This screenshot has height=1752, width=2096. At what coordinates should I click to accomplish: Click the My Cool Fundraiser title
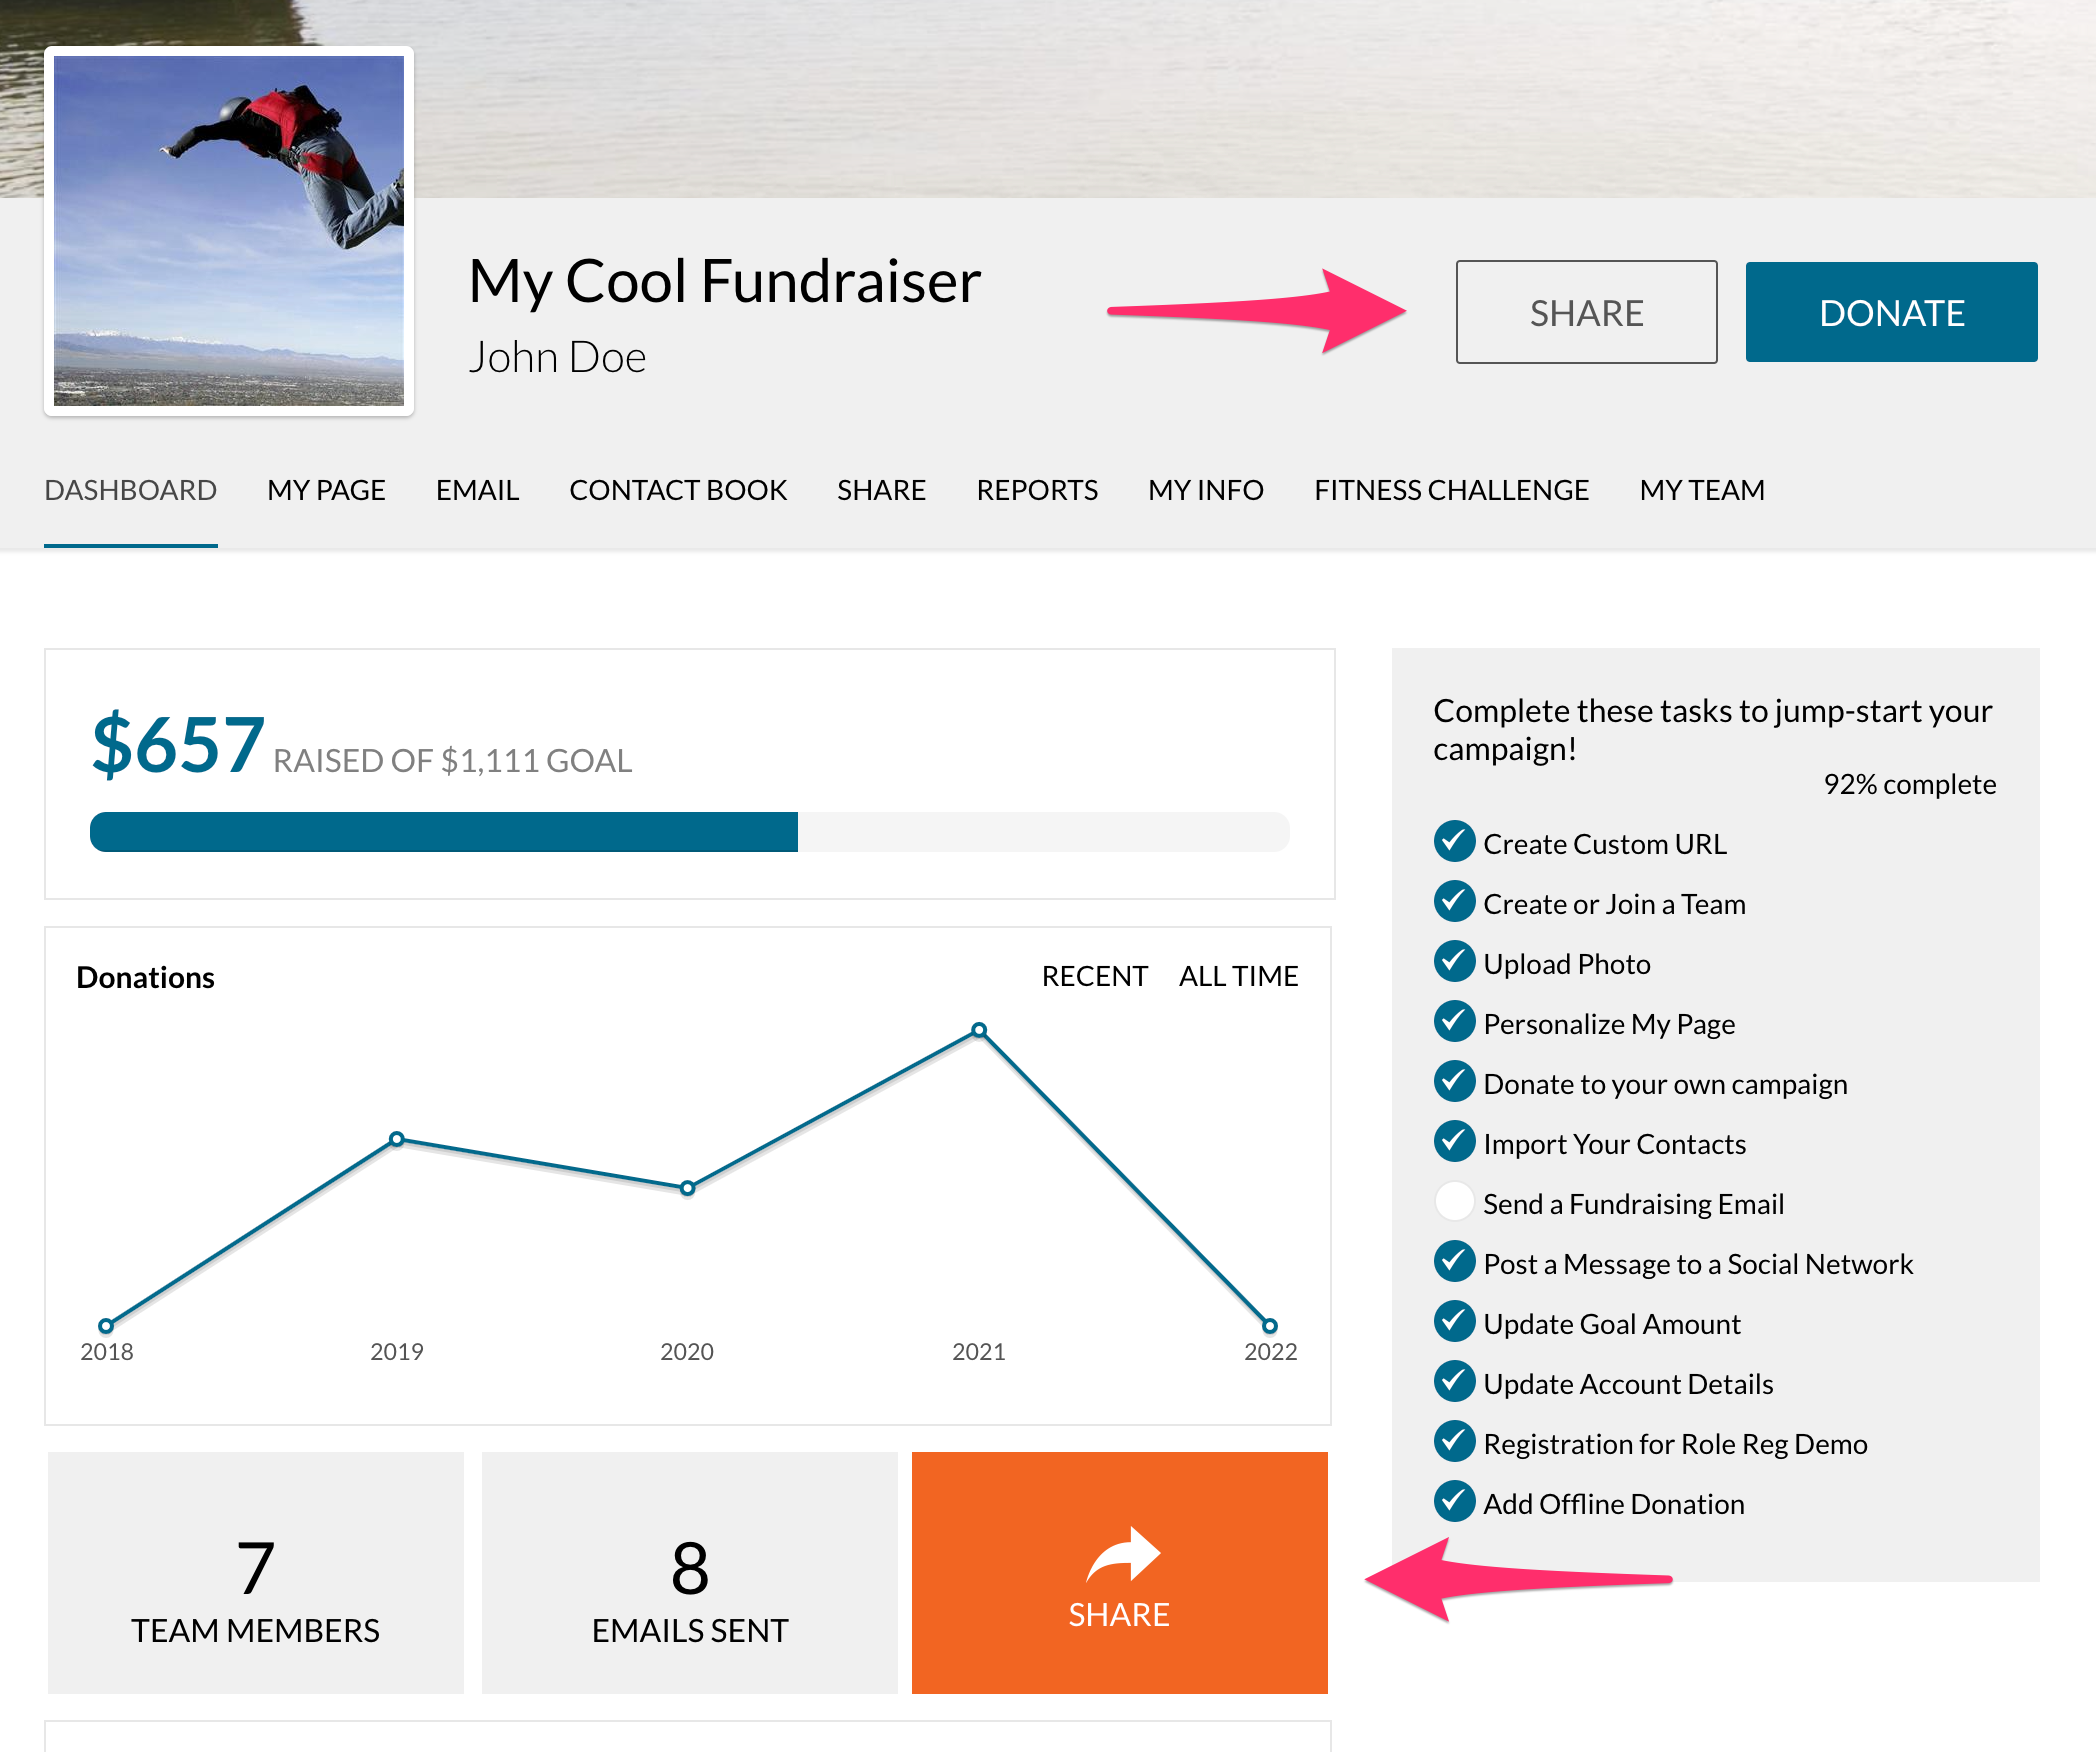pos(725,281)
